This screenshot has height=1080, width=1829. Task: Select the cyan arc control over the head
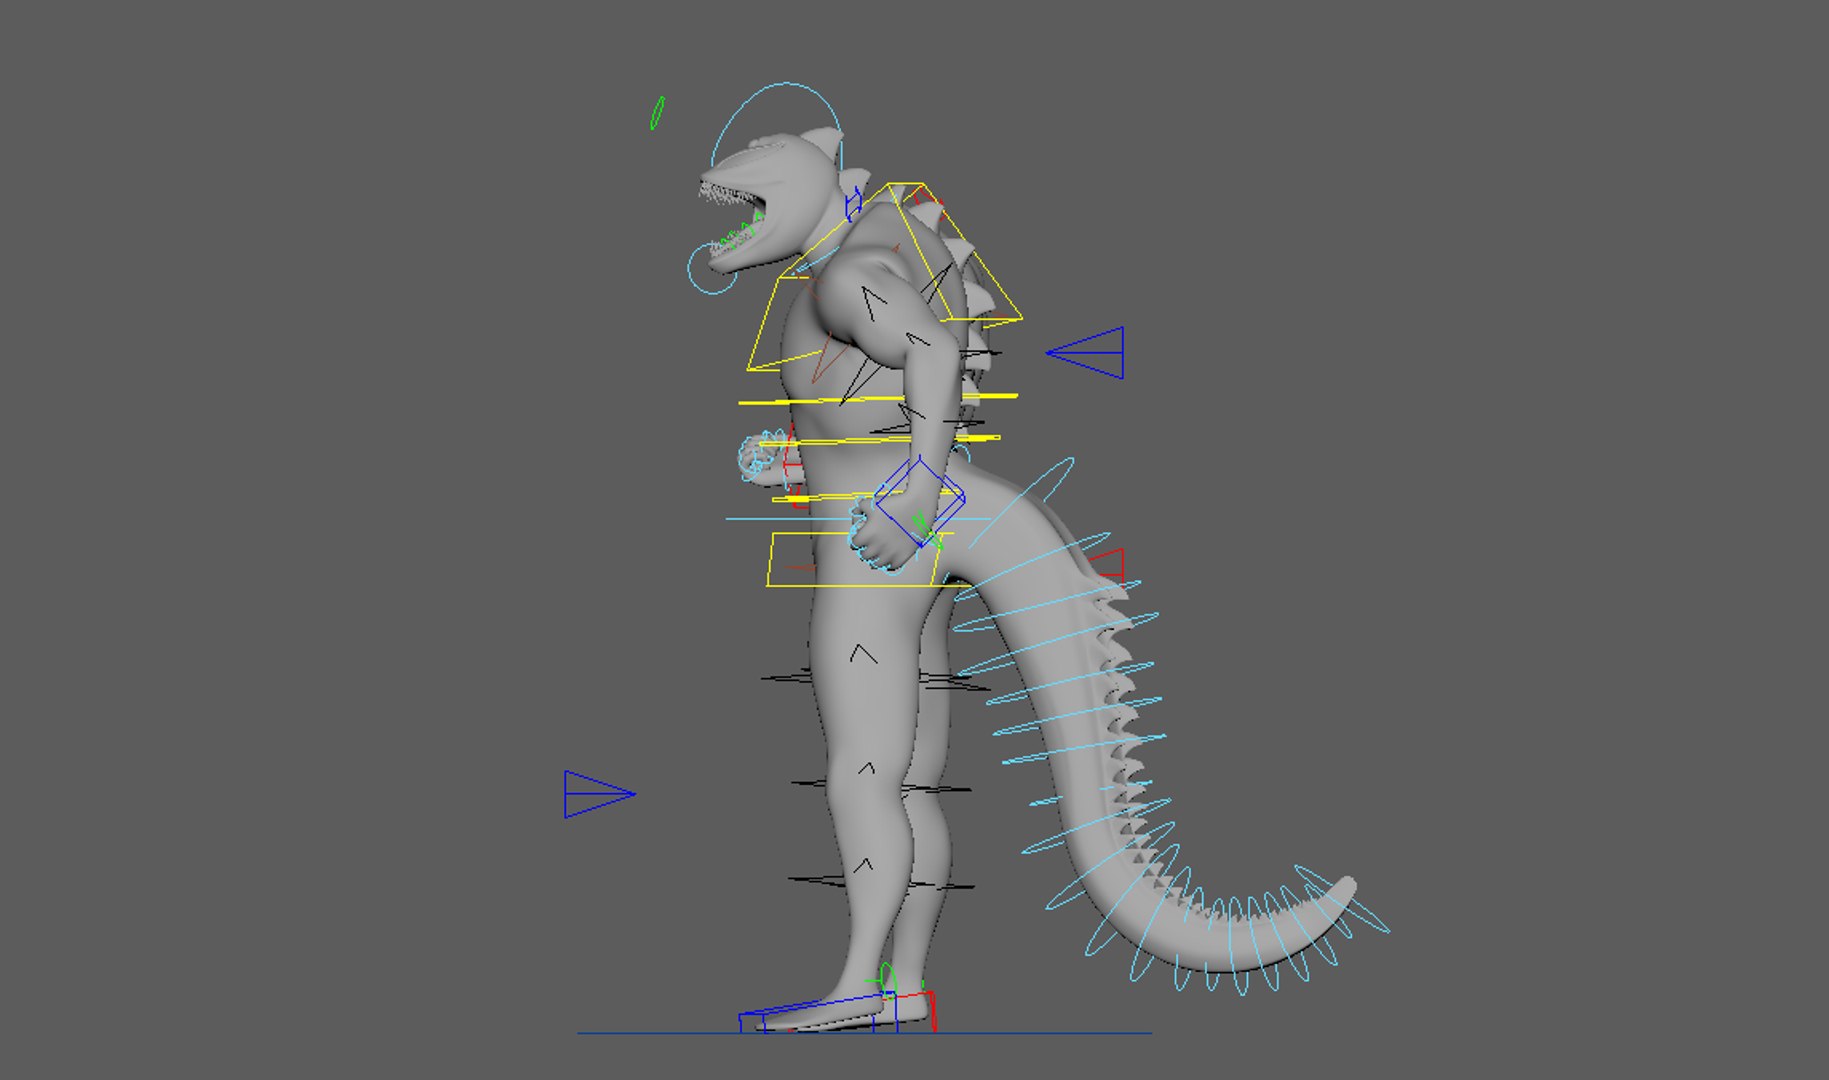coord(777,125)
